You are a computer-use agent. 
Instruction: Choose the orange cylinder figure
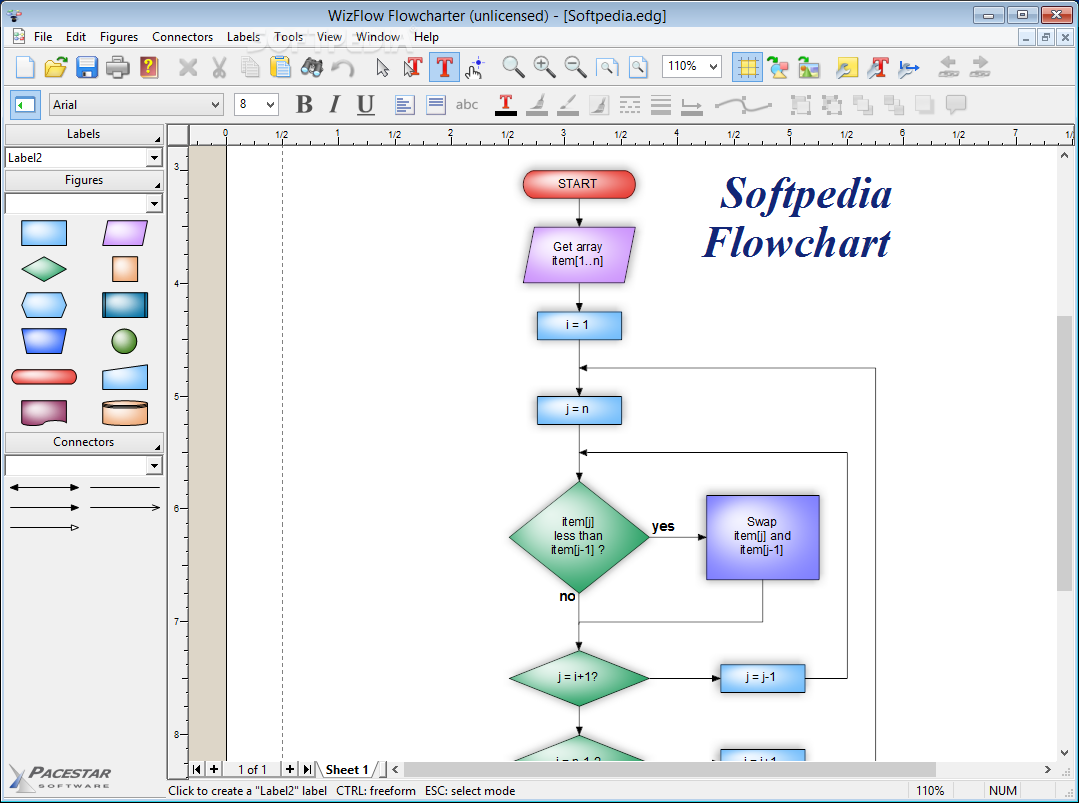click(x=125, y=413)
